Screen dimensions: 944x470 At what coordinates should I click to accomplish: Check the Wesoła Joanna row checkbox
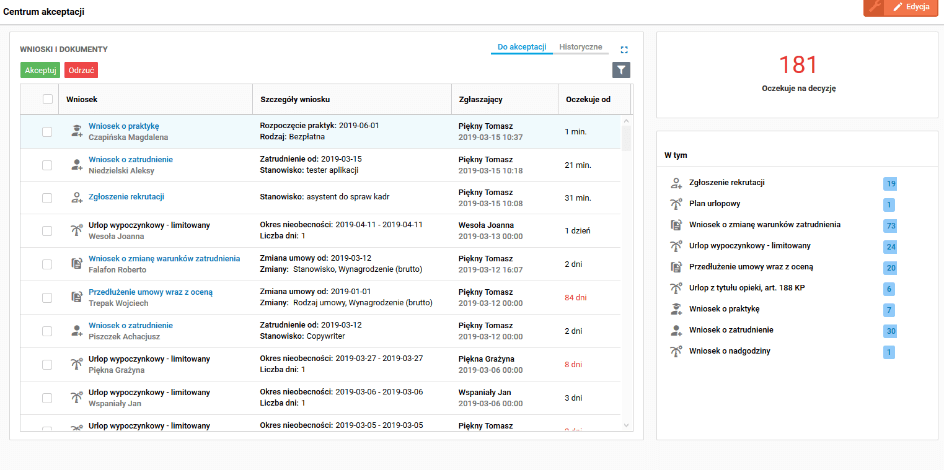pyautogui.click(x=47, y=231)
